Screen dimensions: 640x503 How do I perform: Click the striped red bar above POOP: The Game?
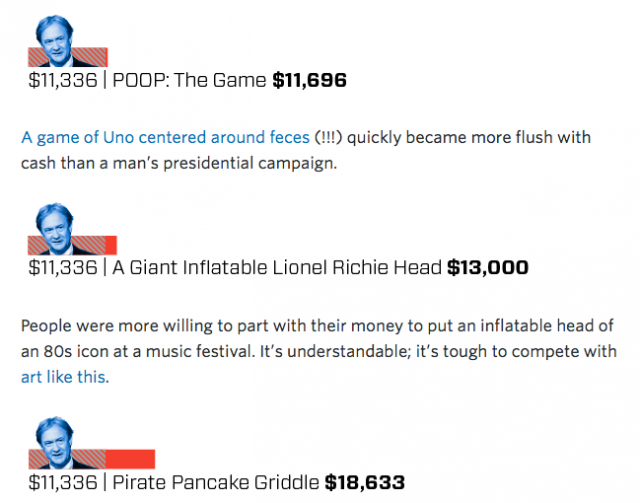click(x=68, y=57)
